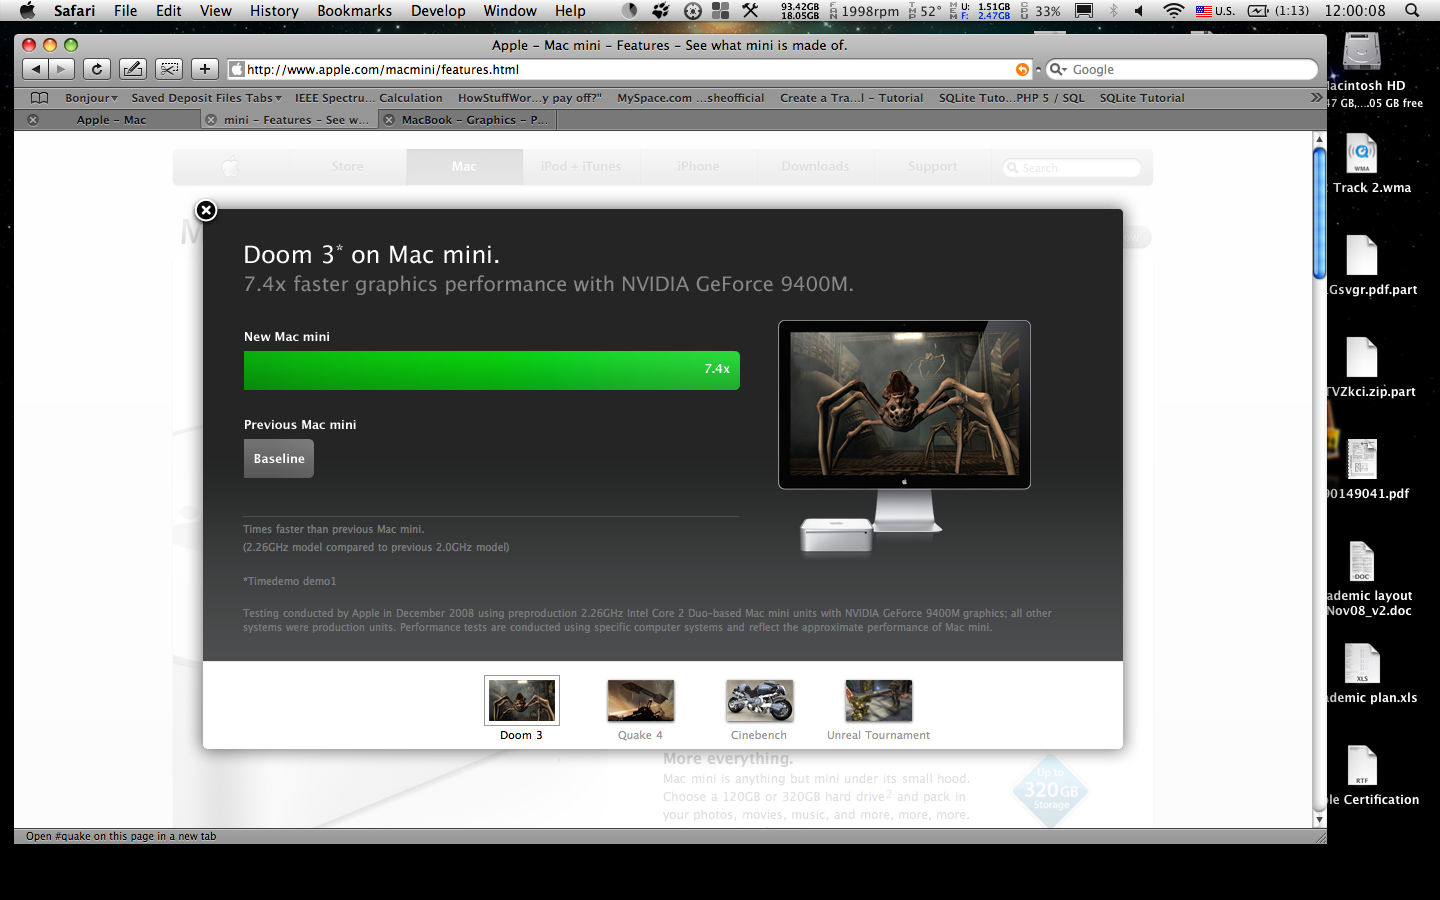Image resolution: width=1440 pixels, height=900 pixels.
Task: Open the MySpace.com bookmark
Action: pyautogui.click(x=690, y=98)
